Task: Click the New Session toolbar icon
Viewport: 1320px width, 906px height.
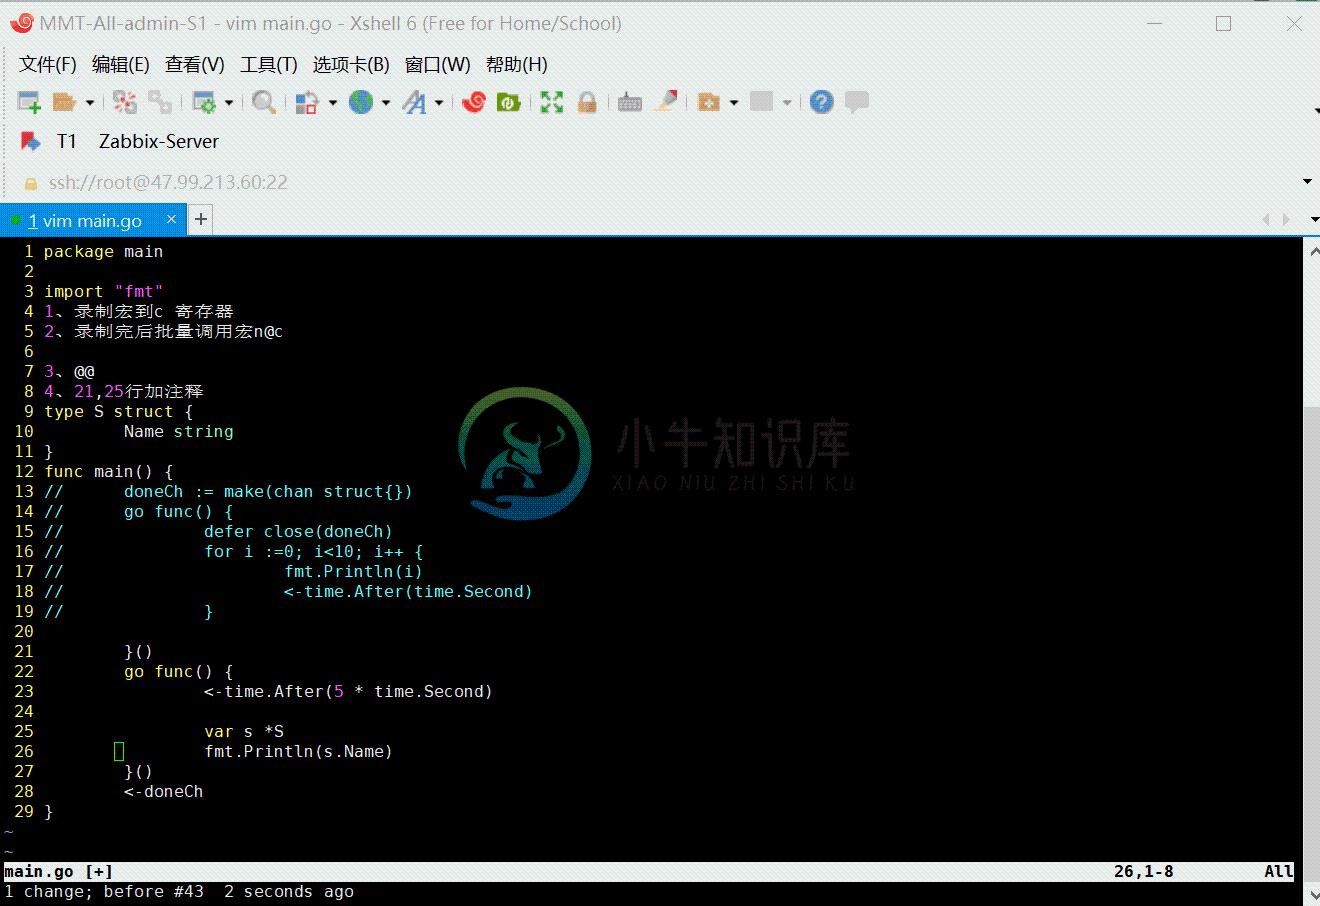Action: 29,102
